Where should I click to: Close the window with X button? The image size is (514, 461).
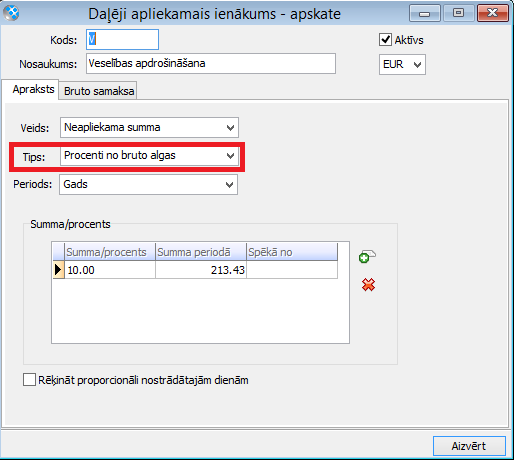pos(493,13)
